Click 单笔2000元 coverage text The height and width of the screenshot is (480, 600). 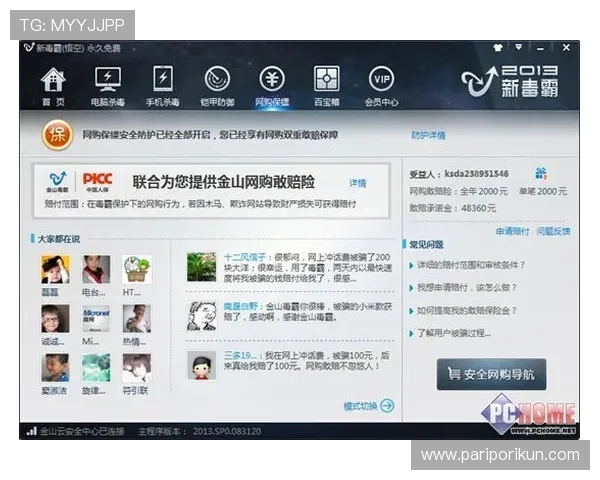(x=543, y=191)
